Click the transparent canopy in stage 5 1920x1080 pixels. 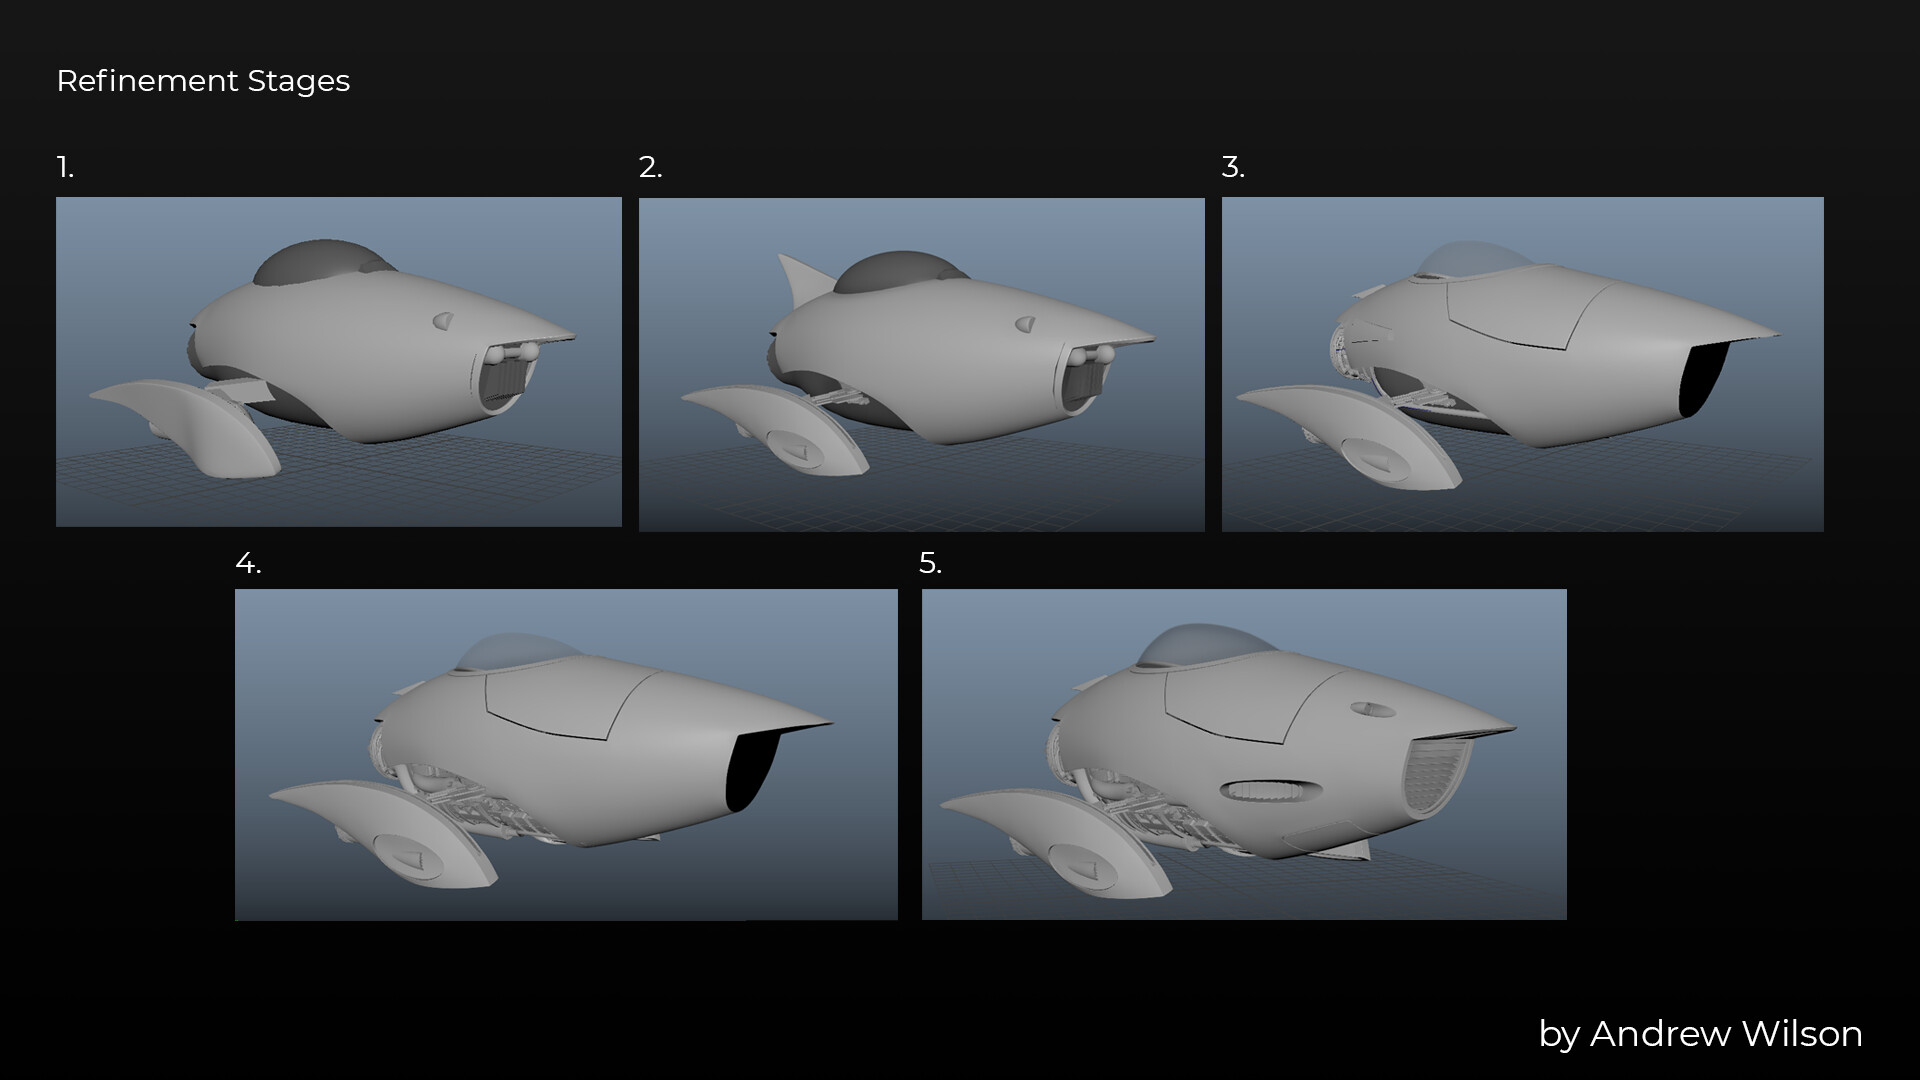tap(1208, 646)
